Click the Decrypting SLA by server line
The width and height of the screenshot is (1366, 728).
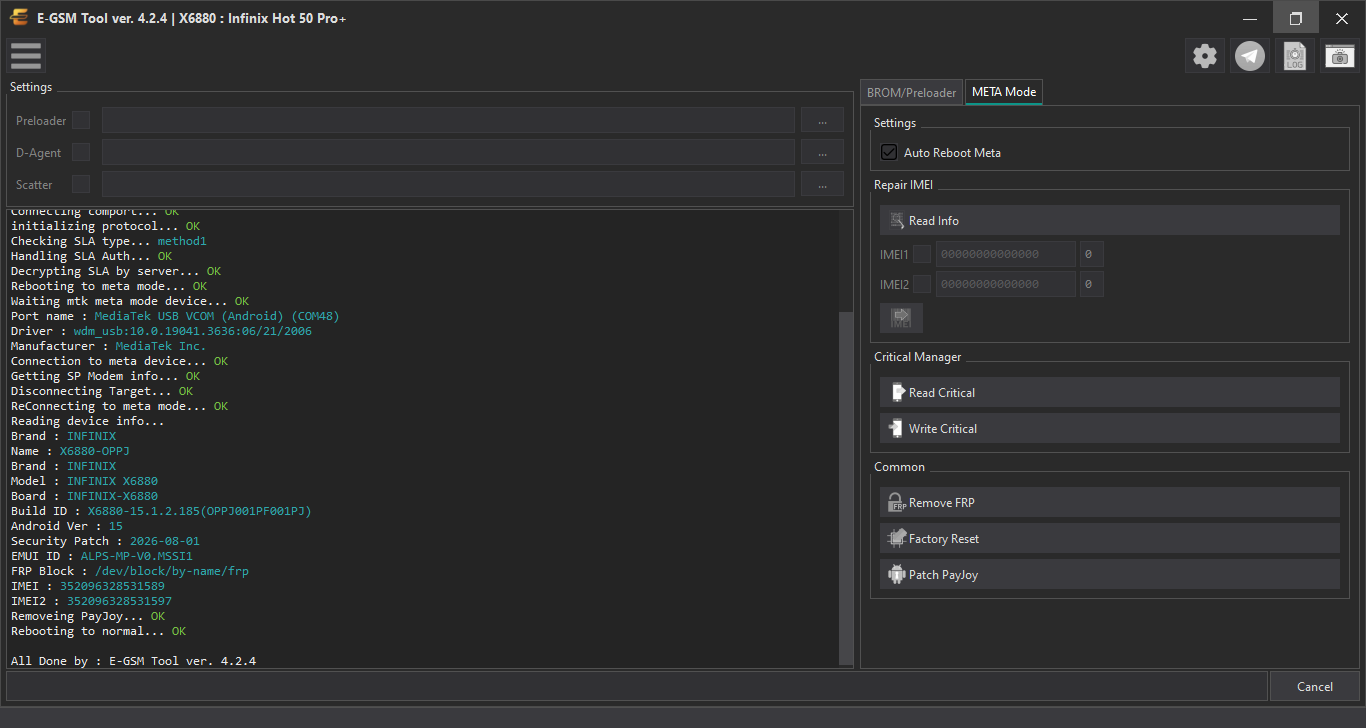[x=116, y=271]
